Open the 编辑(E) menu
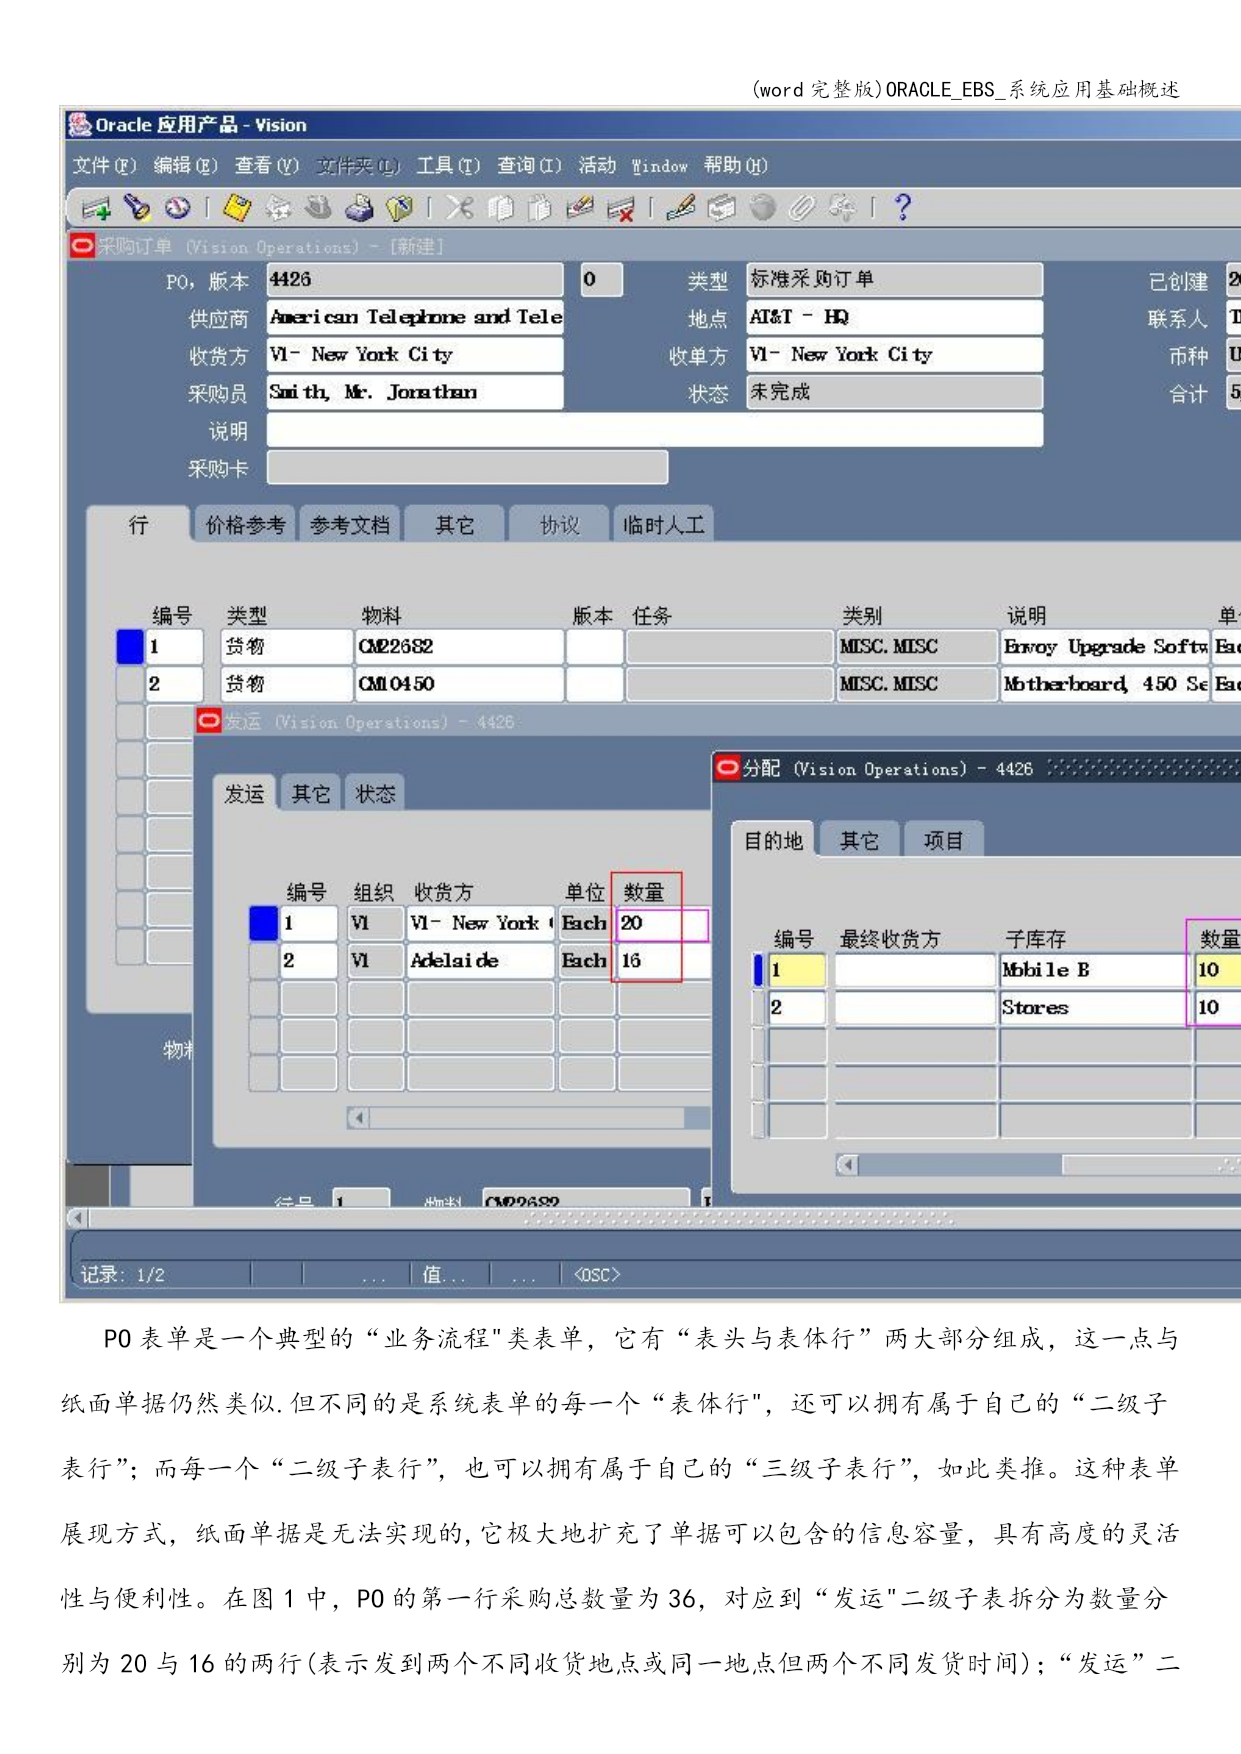 point(185,165)
